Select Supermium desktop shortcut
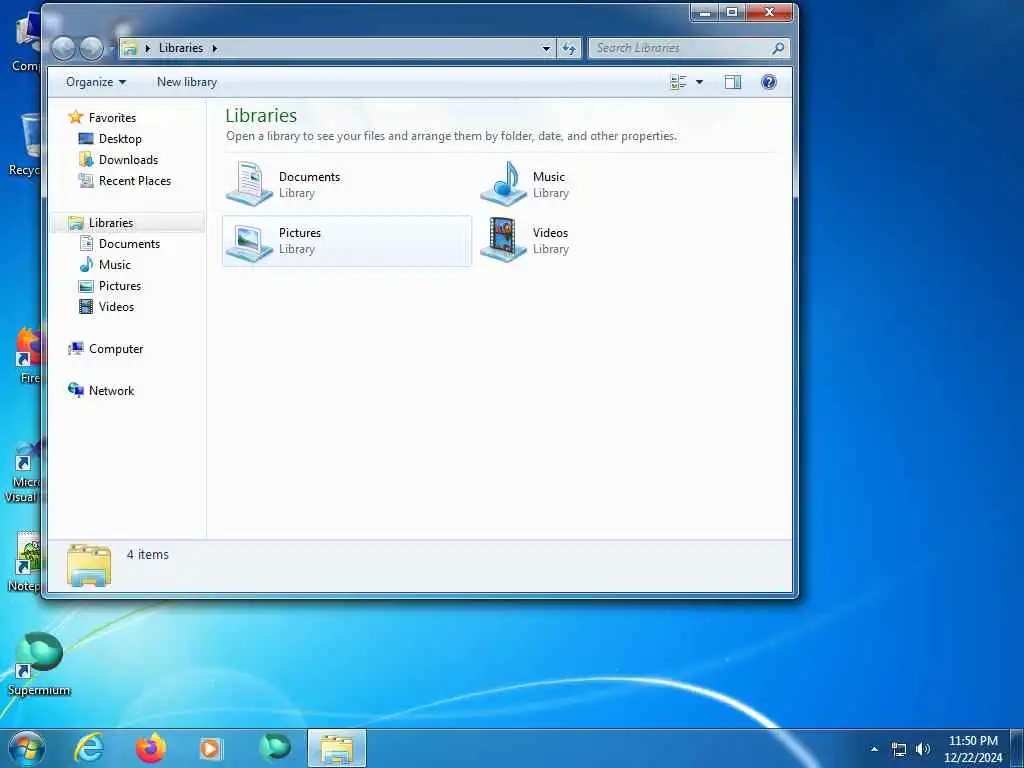1024x768 pixels. (x=39, y=664)
